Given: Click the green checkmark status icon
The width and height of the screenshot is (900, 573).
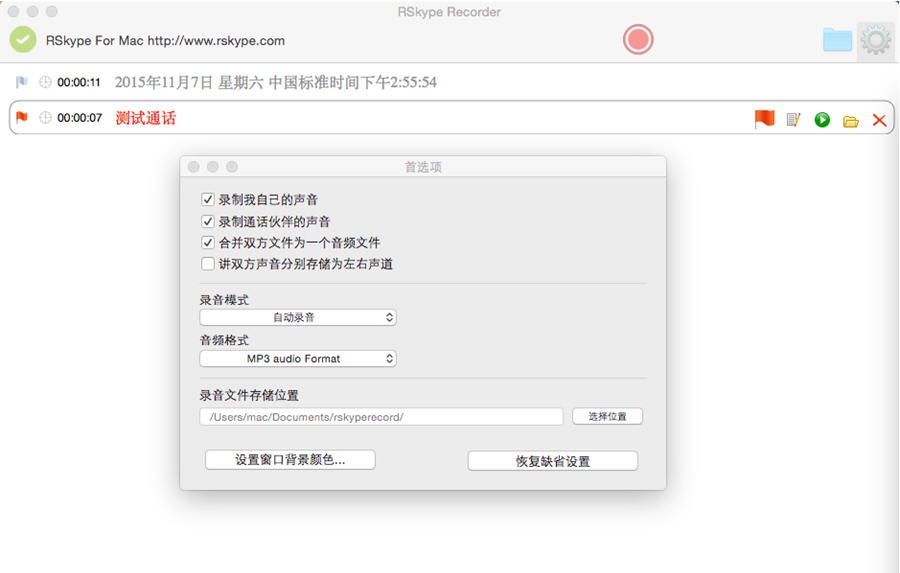Looking at the screenshot, I should tap(23, 40).
